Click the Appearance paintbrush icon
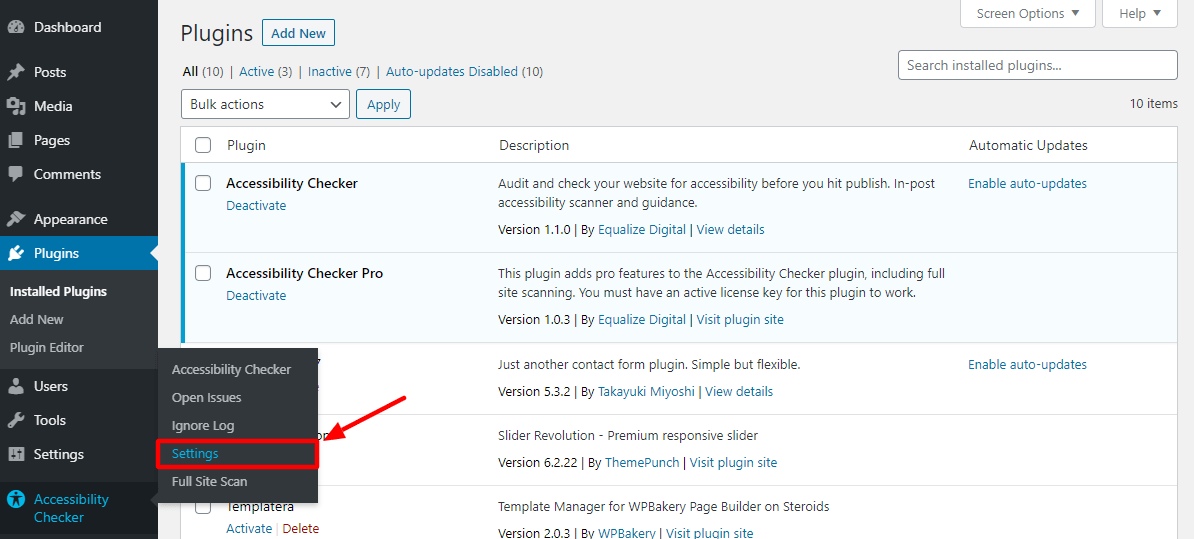Image resolution: width=1194 pixels, height=539 pixels. pos(16,219)
